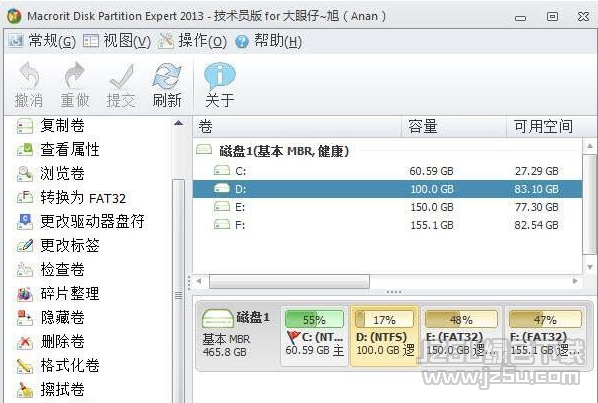Open the 视图(V) menu
Viewport: 598px width, 403px height.
pos(117,41)
